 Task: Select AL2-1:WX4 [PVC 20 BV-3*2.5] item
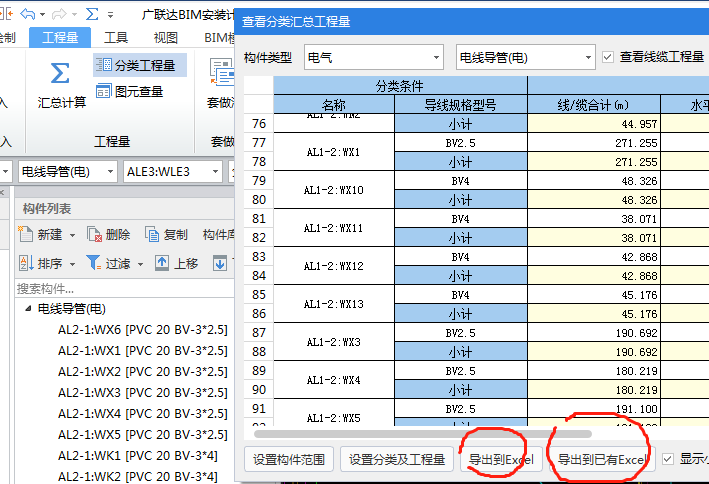point(143,413)
